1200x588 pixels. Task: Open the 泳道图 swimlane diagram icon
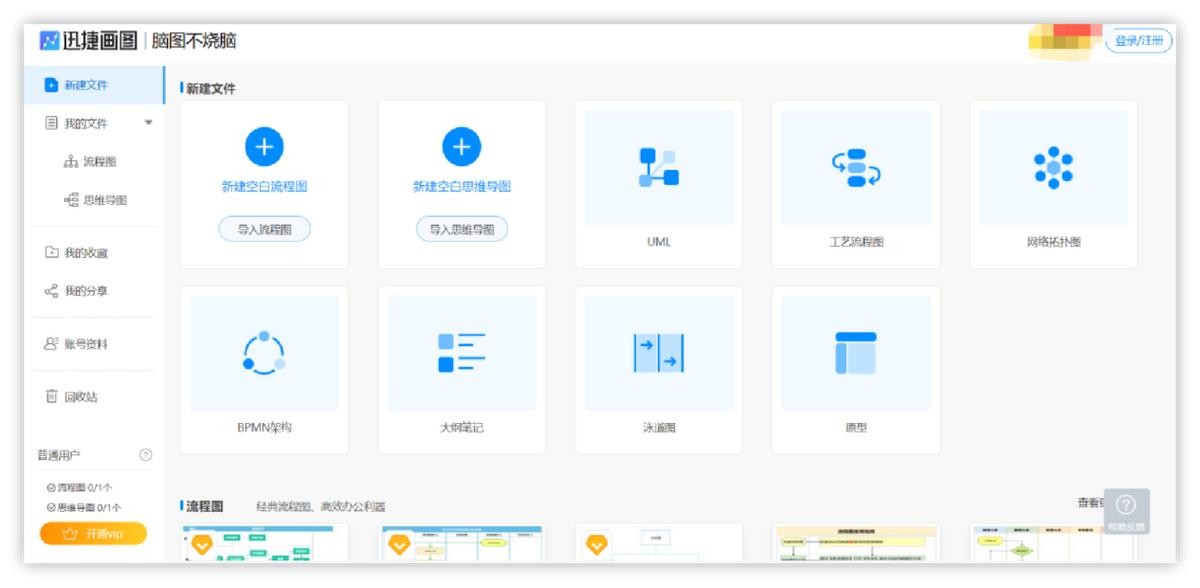(658, 352)
